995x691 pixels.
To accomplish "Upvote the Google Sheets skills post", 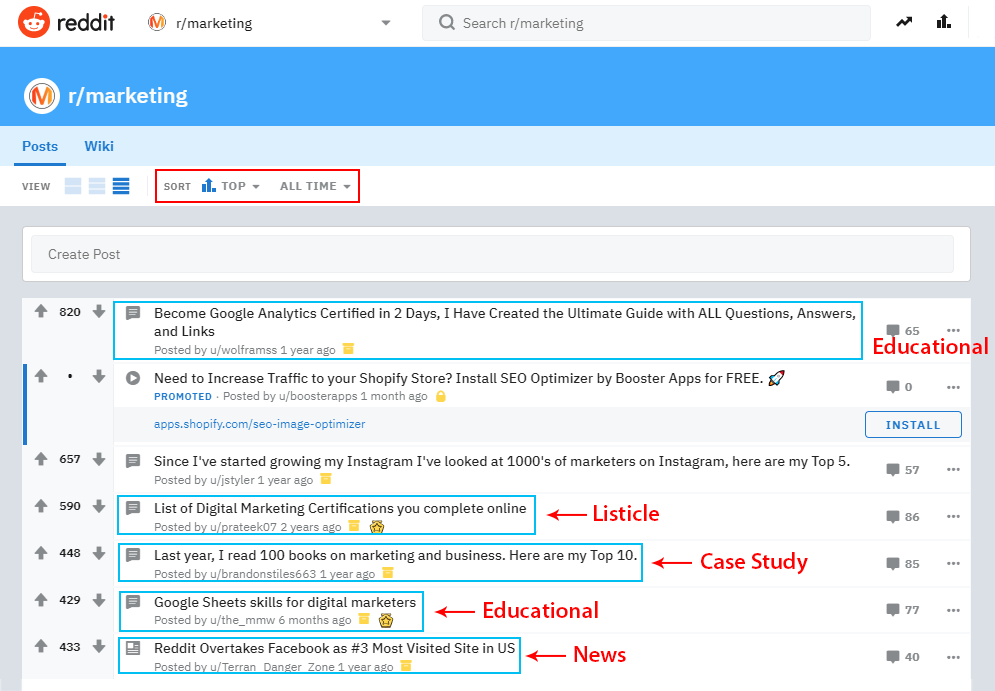I will pos(41,600).
